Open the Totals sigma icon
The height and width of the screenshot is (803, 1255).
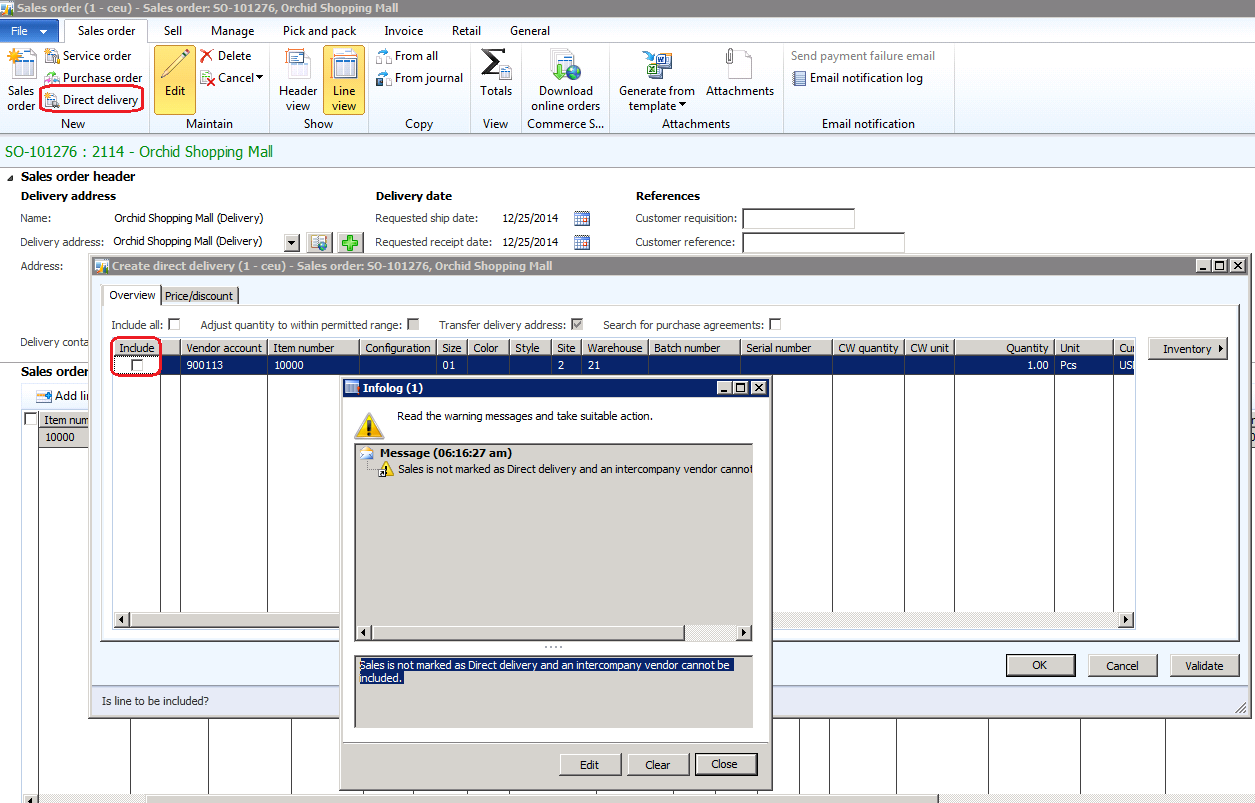(x=495, y=64)
